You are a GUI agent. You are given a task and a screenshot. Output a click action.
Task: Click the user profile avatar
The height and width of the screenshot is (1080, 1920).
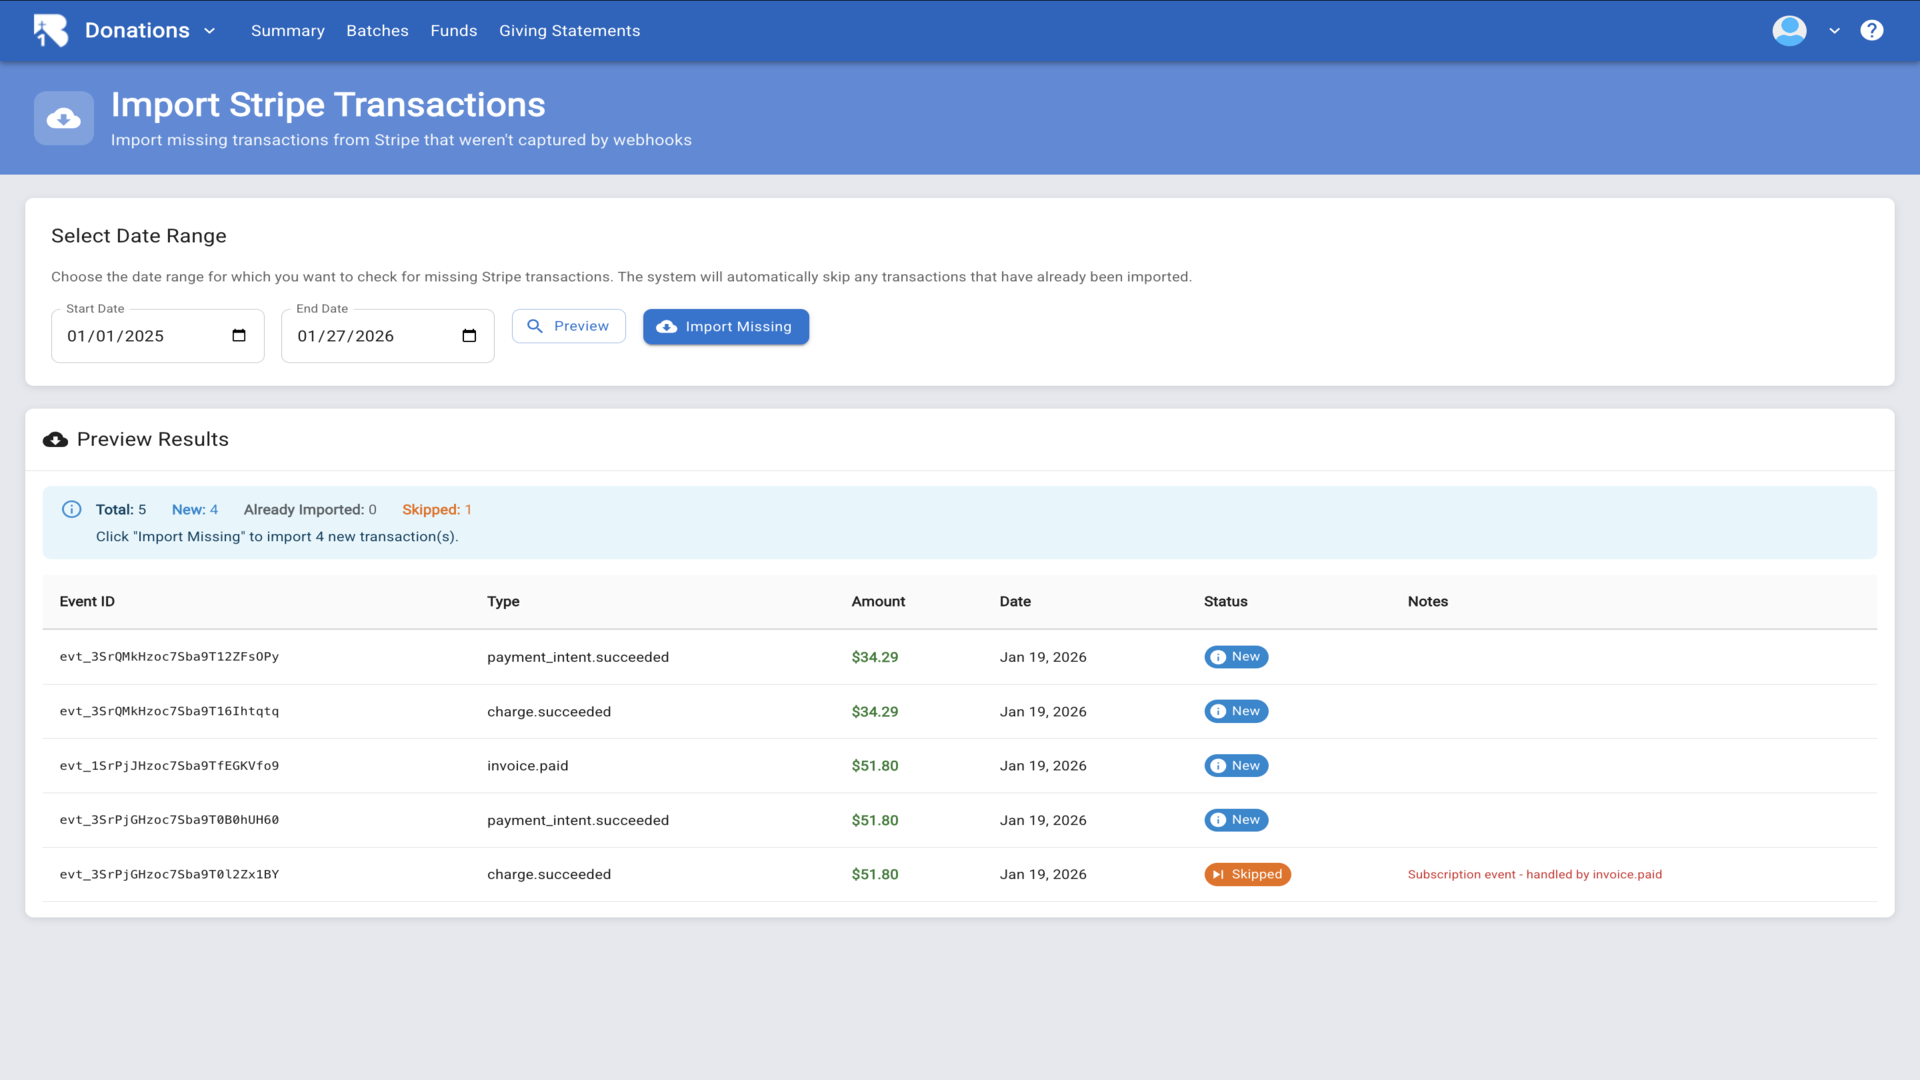click(x=1789, y=30)
